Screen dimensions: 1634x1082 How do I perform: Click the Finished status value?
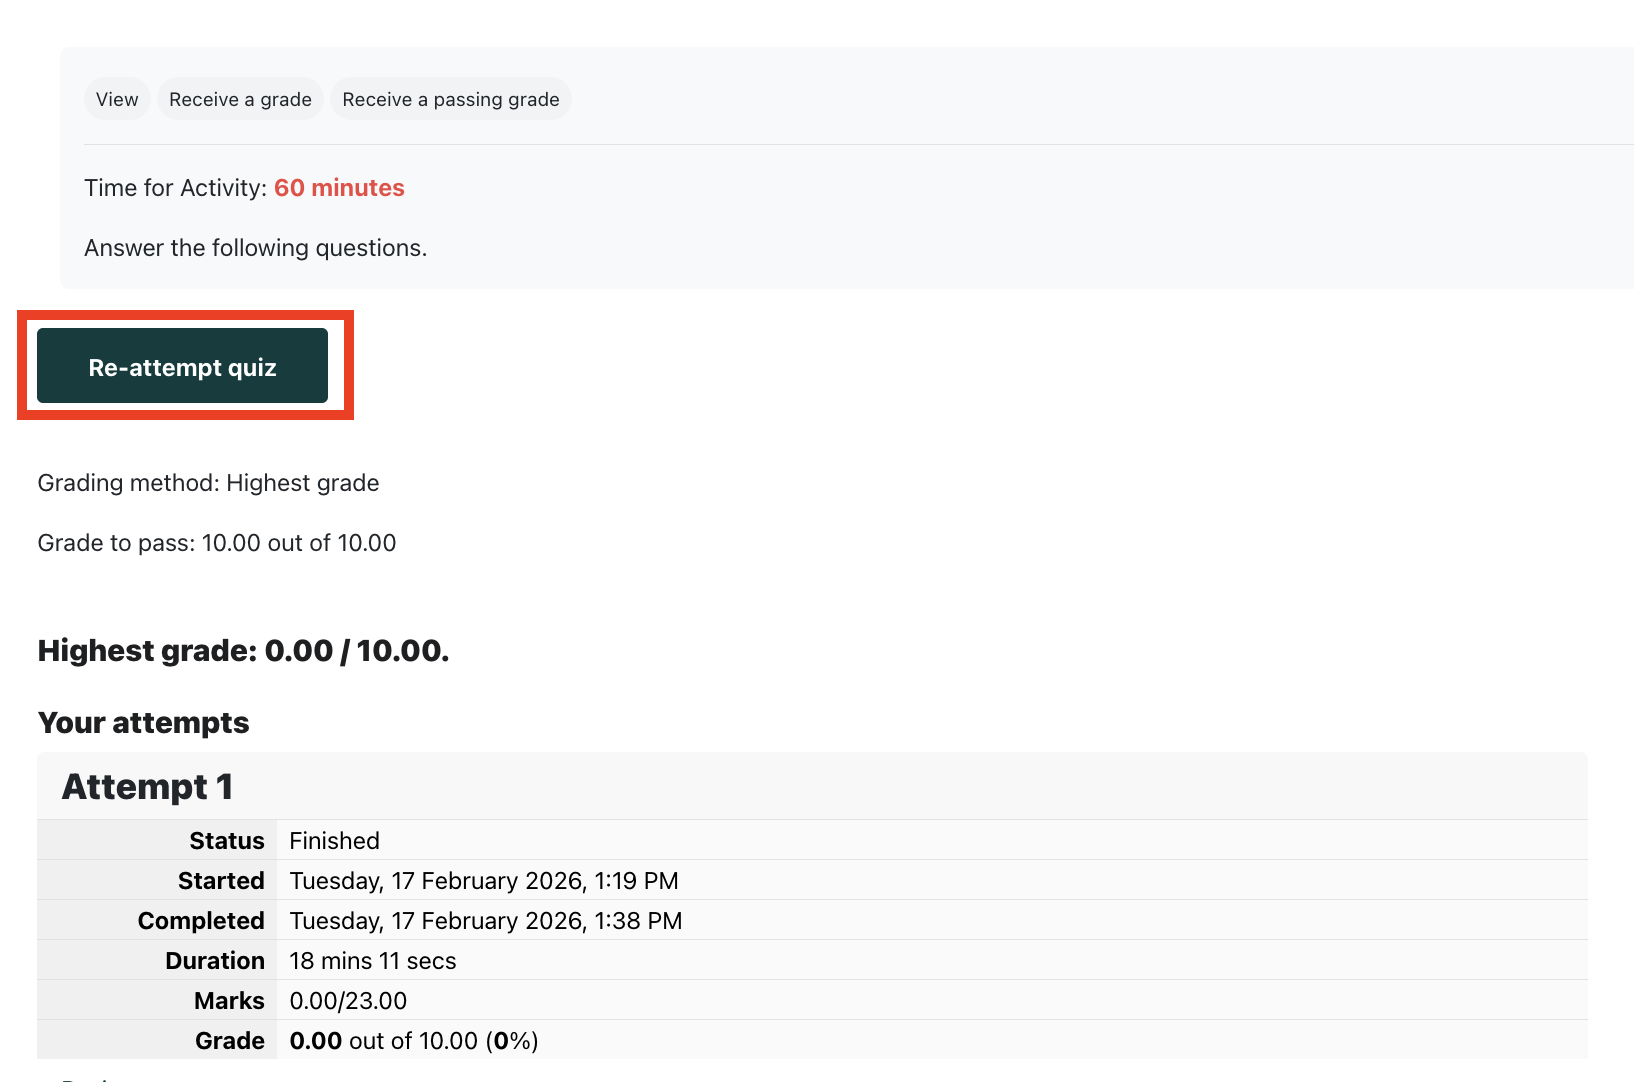(334, 841)
